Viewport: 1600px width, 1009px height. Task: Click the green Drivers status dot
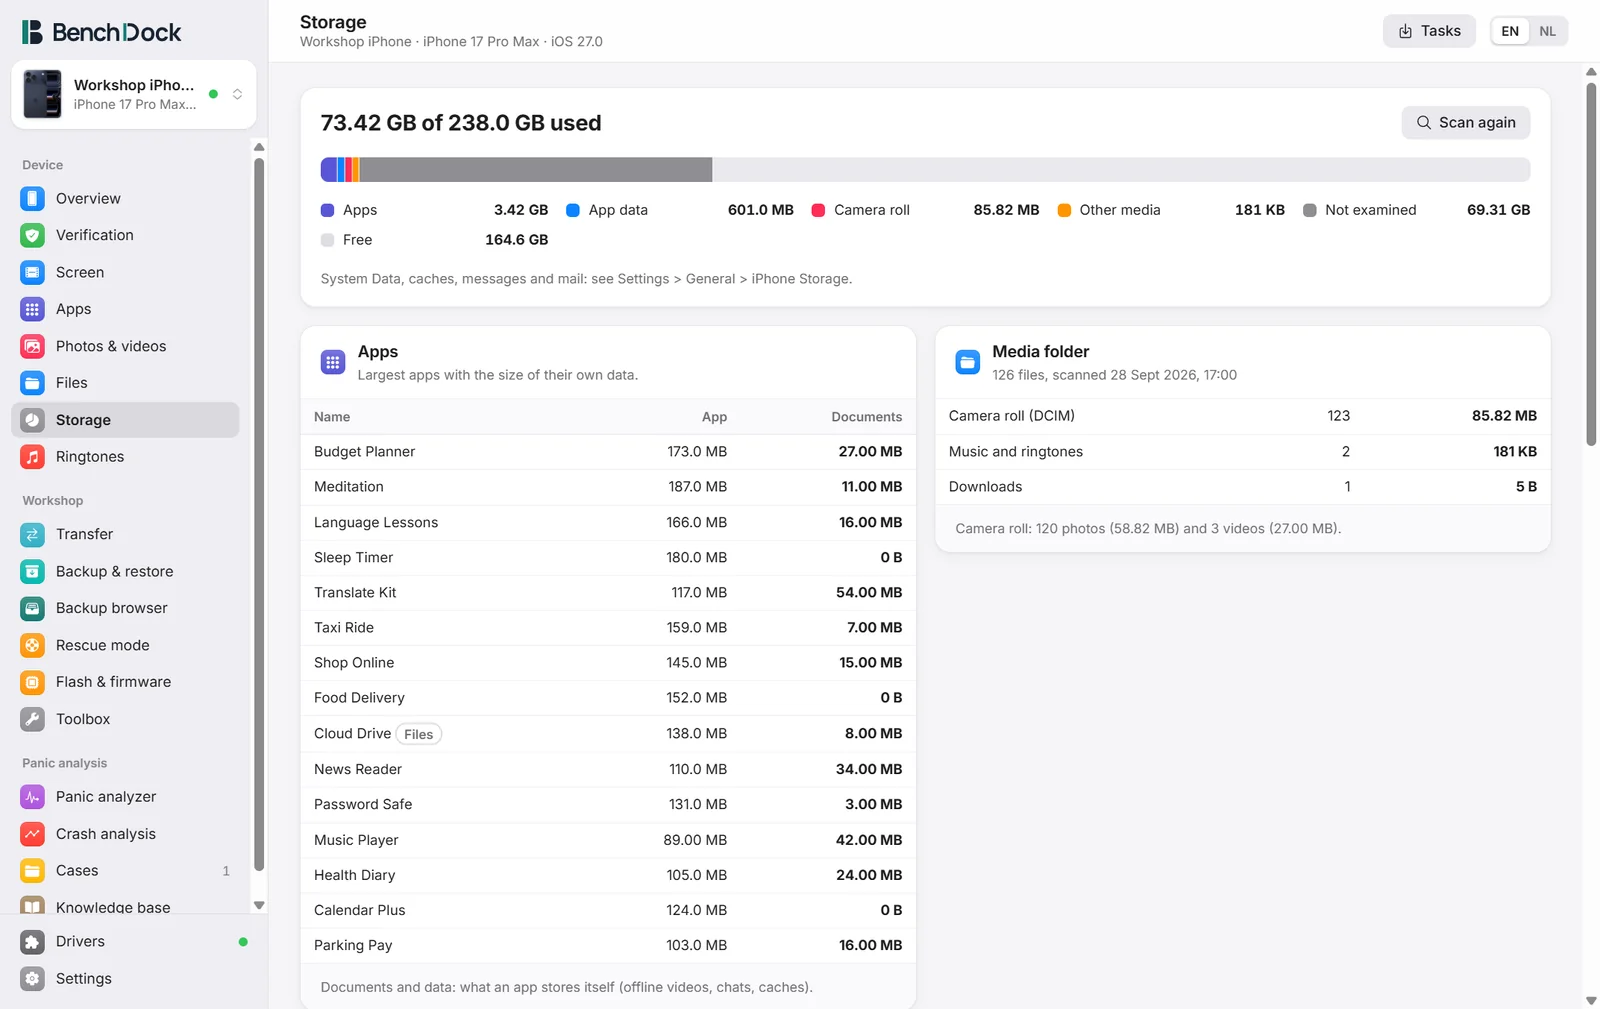click(x=243, y=942)
